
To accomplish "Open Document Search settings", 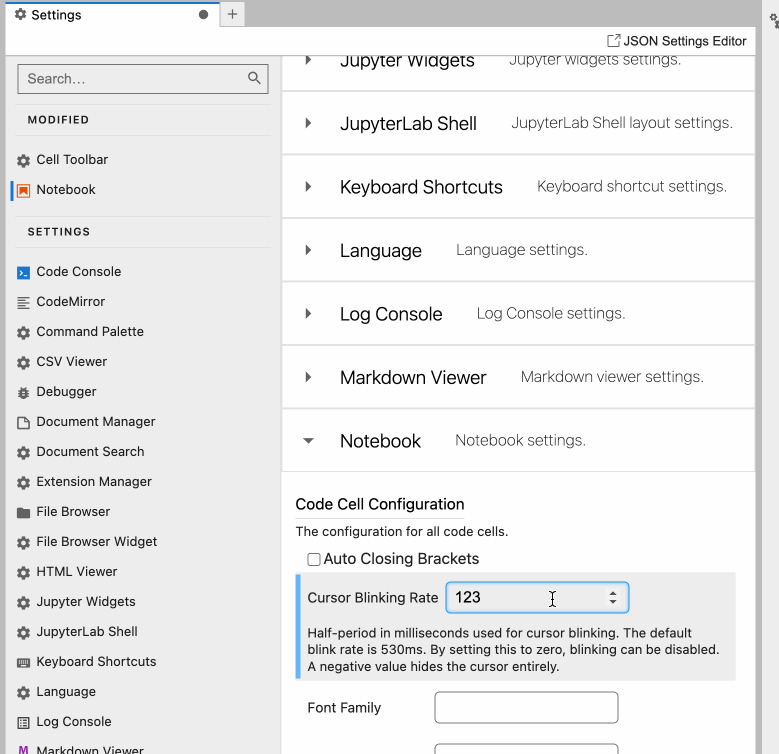I will 90,452.
